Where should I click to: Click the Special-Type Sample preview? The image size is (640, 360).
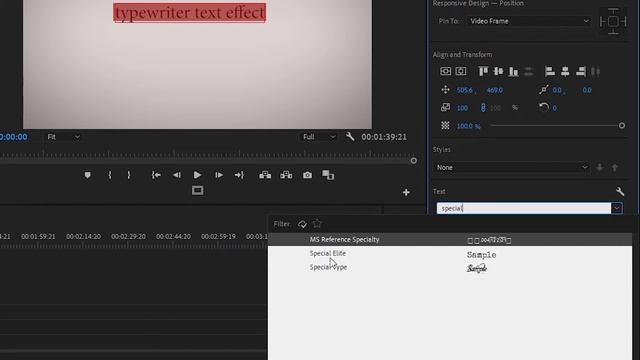pyautogui.click(x=477, y=268)
